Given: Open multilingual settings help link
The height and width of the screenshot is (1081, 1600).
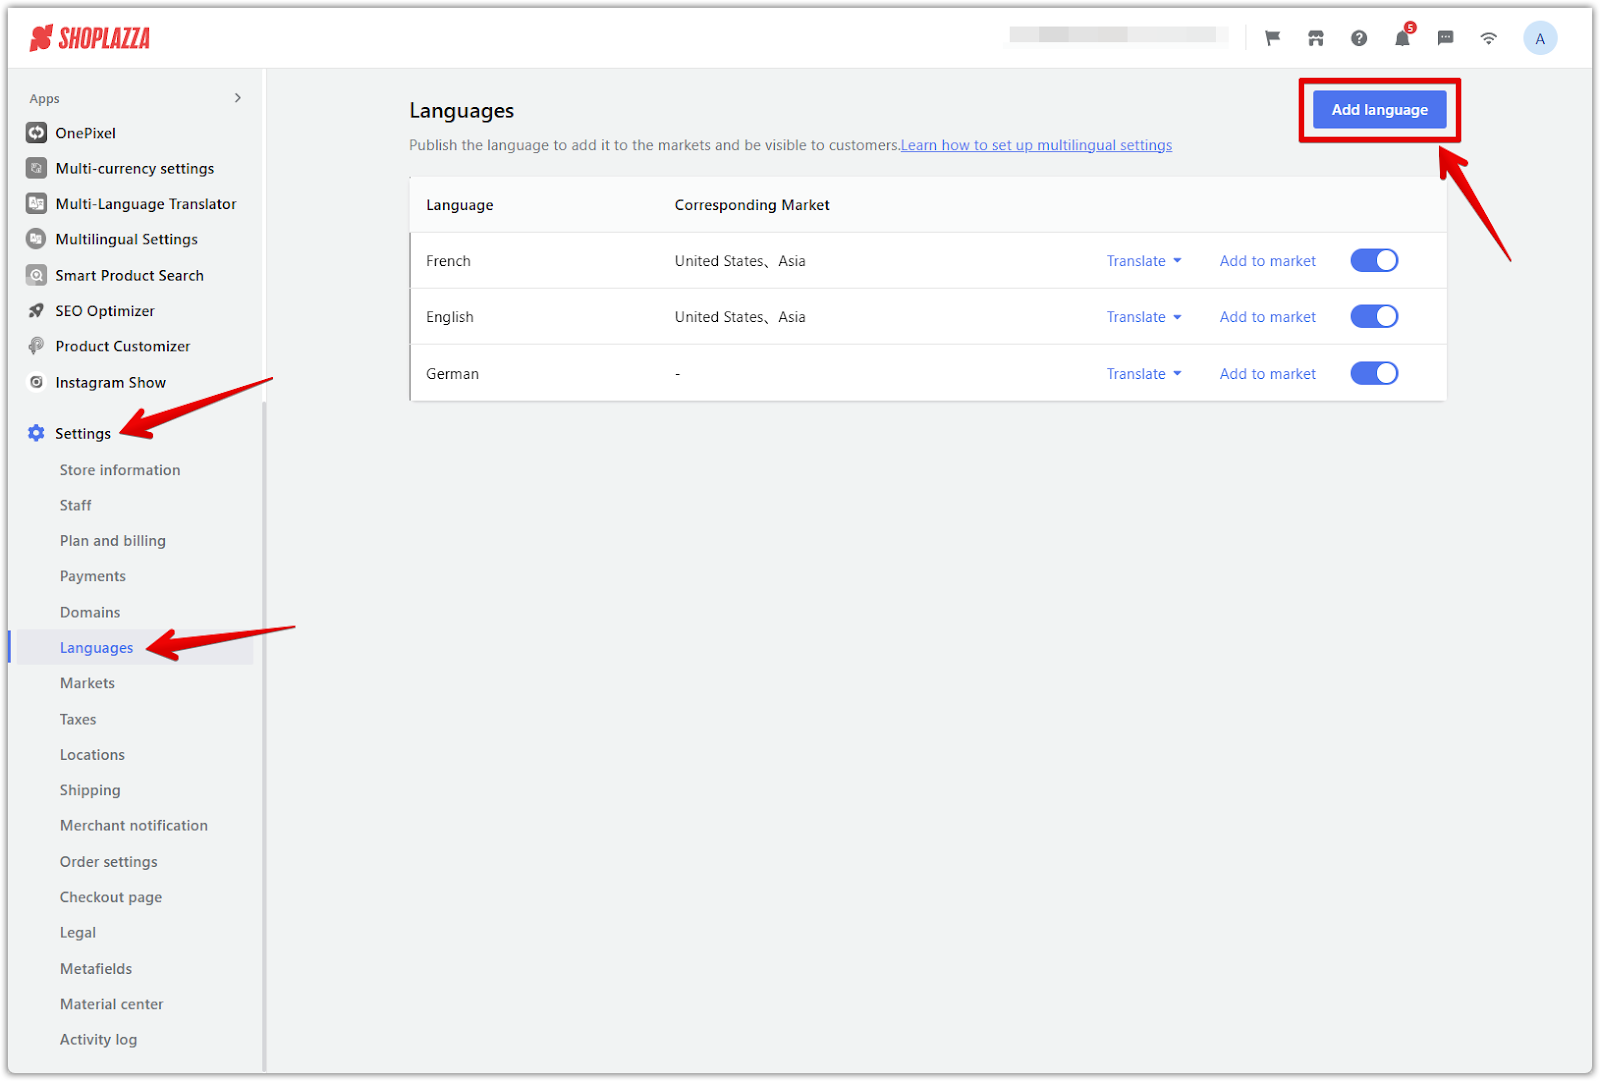Looking at the screenshot, I should [1036, 145].
